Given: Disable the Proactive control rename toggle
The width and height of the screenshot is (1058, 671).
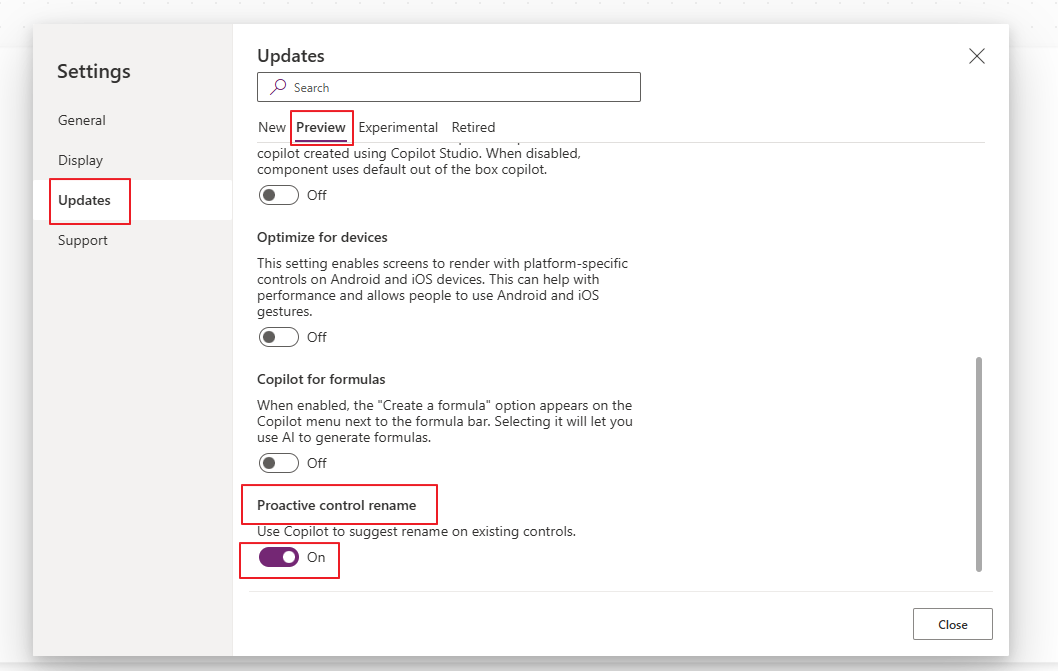Looking at the screenshot, I should (277, 557).
